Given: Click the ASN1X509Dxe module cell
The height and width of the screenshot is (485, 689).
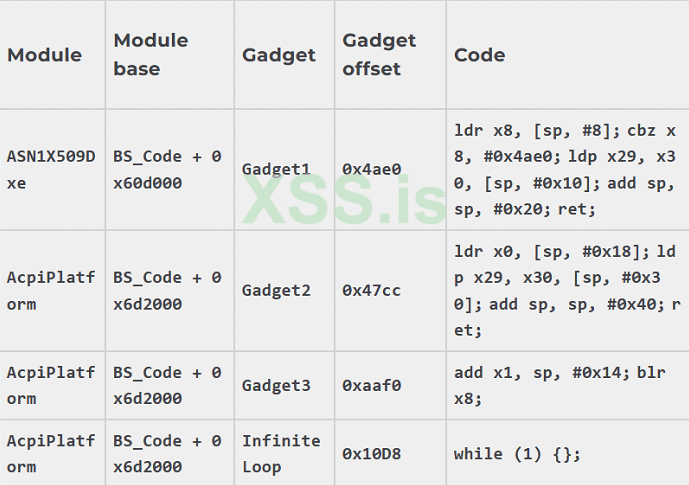Looking at the screenshot, I should point(52,170).
